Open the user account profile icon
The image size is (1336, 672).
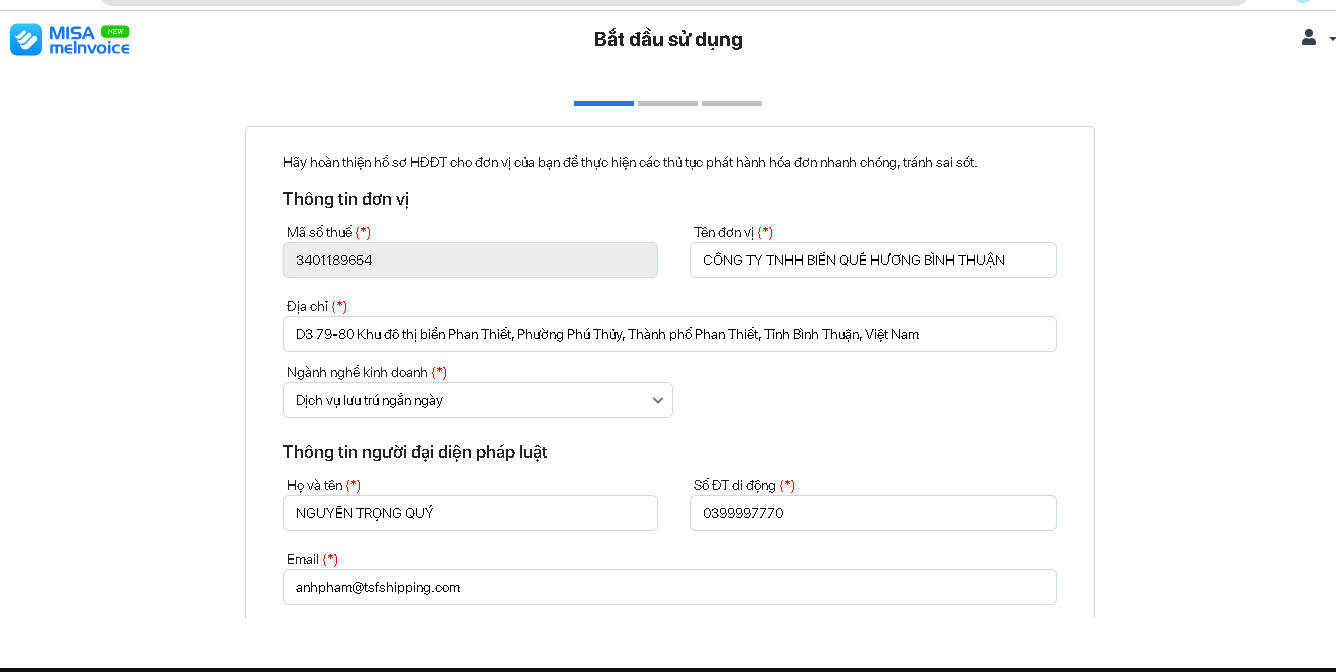pyautogui.click(x=1308, y=38)
